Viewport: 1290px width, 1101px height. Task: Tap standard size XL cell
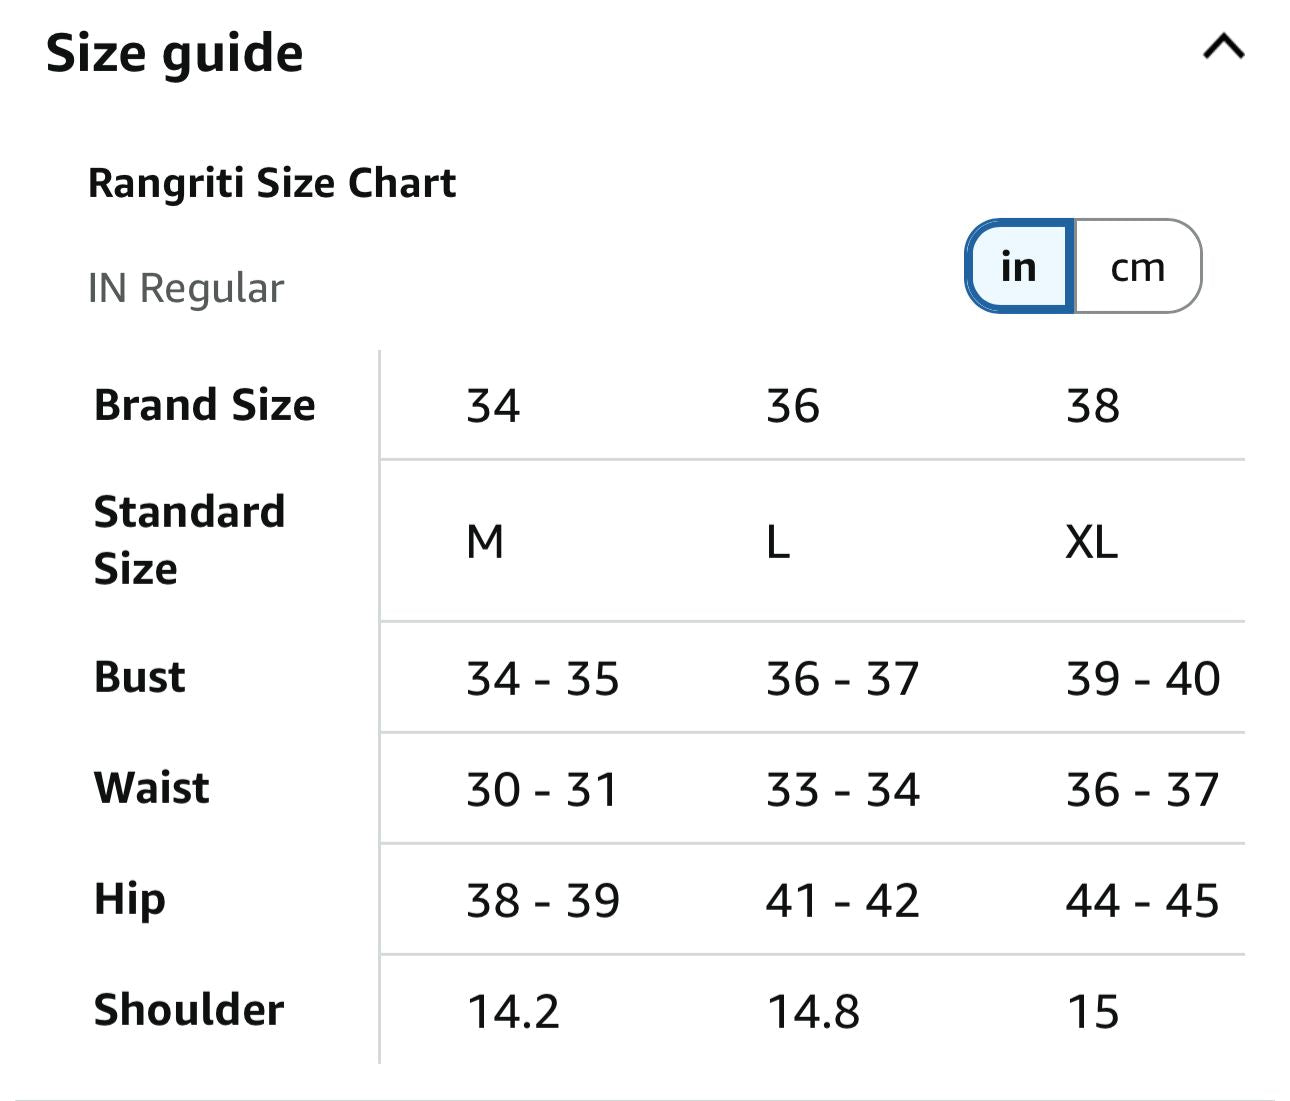pos(1091,542)
